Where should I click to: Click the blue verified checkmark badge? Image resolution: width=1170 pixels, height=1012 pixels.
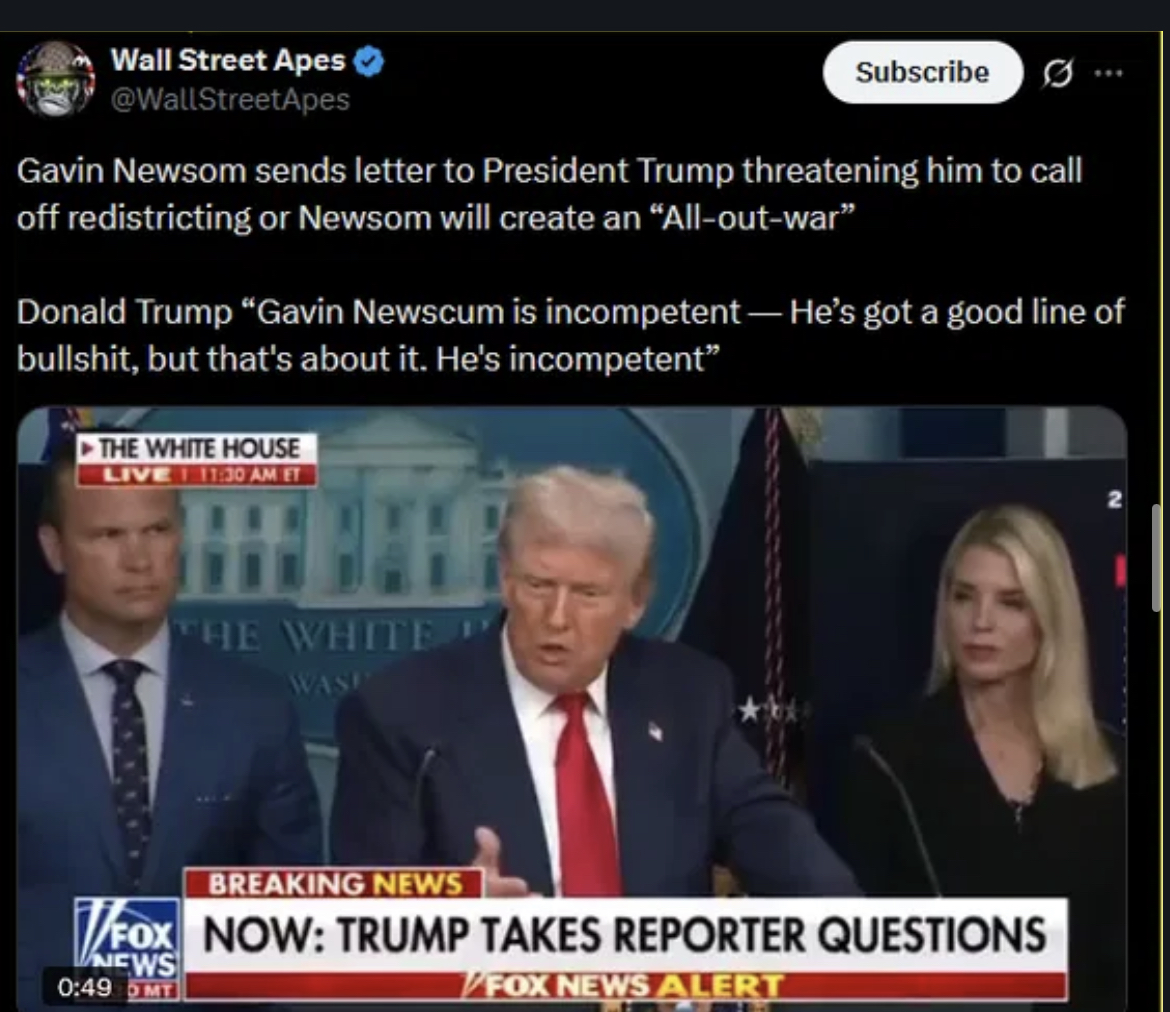point(369,60)
